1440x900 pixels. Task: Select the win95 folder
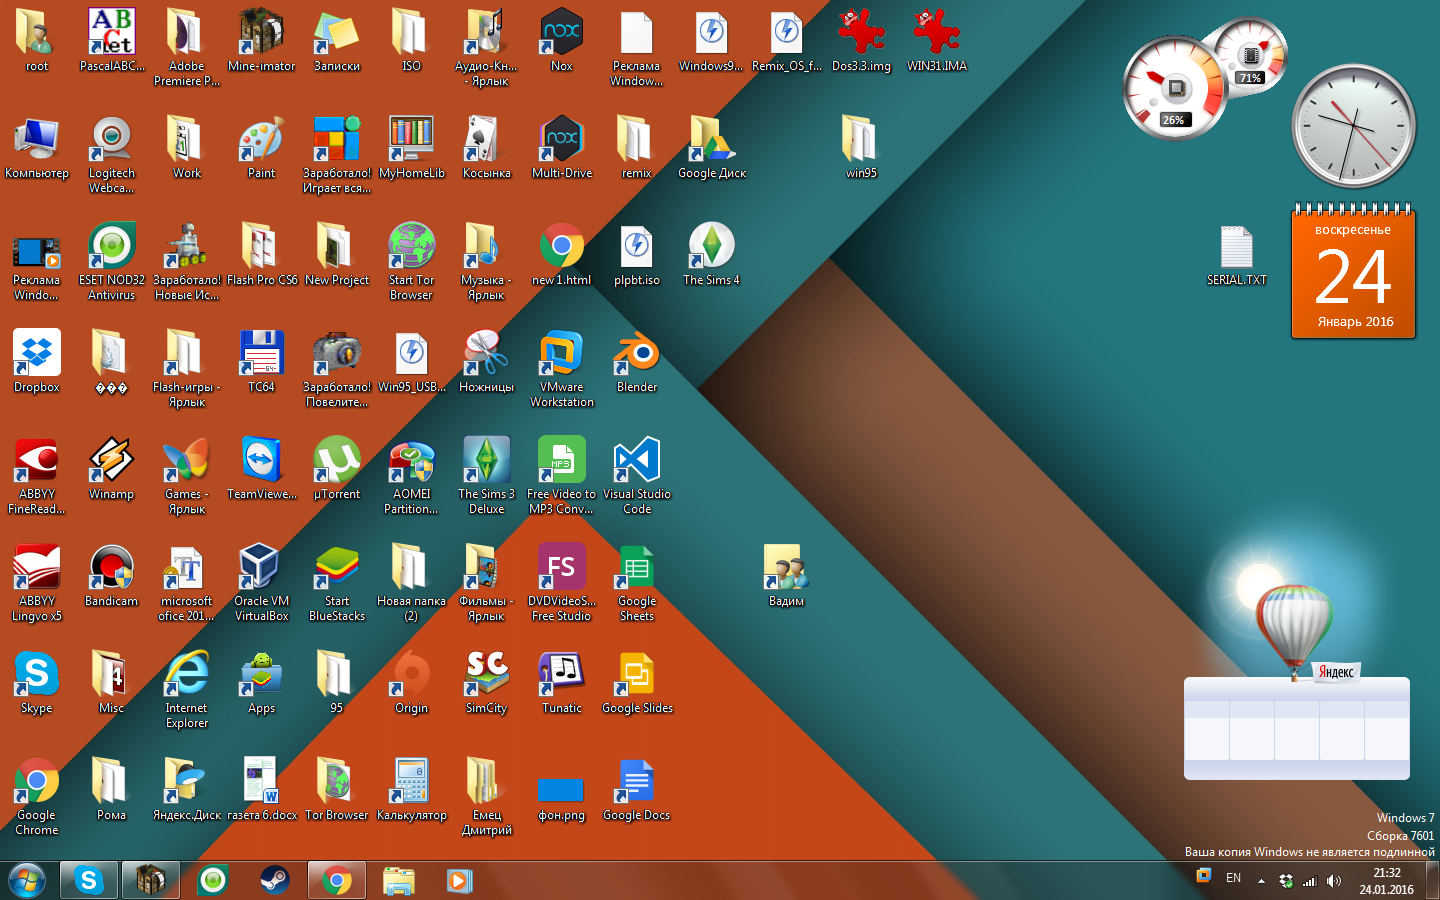(x=861, y=147)
